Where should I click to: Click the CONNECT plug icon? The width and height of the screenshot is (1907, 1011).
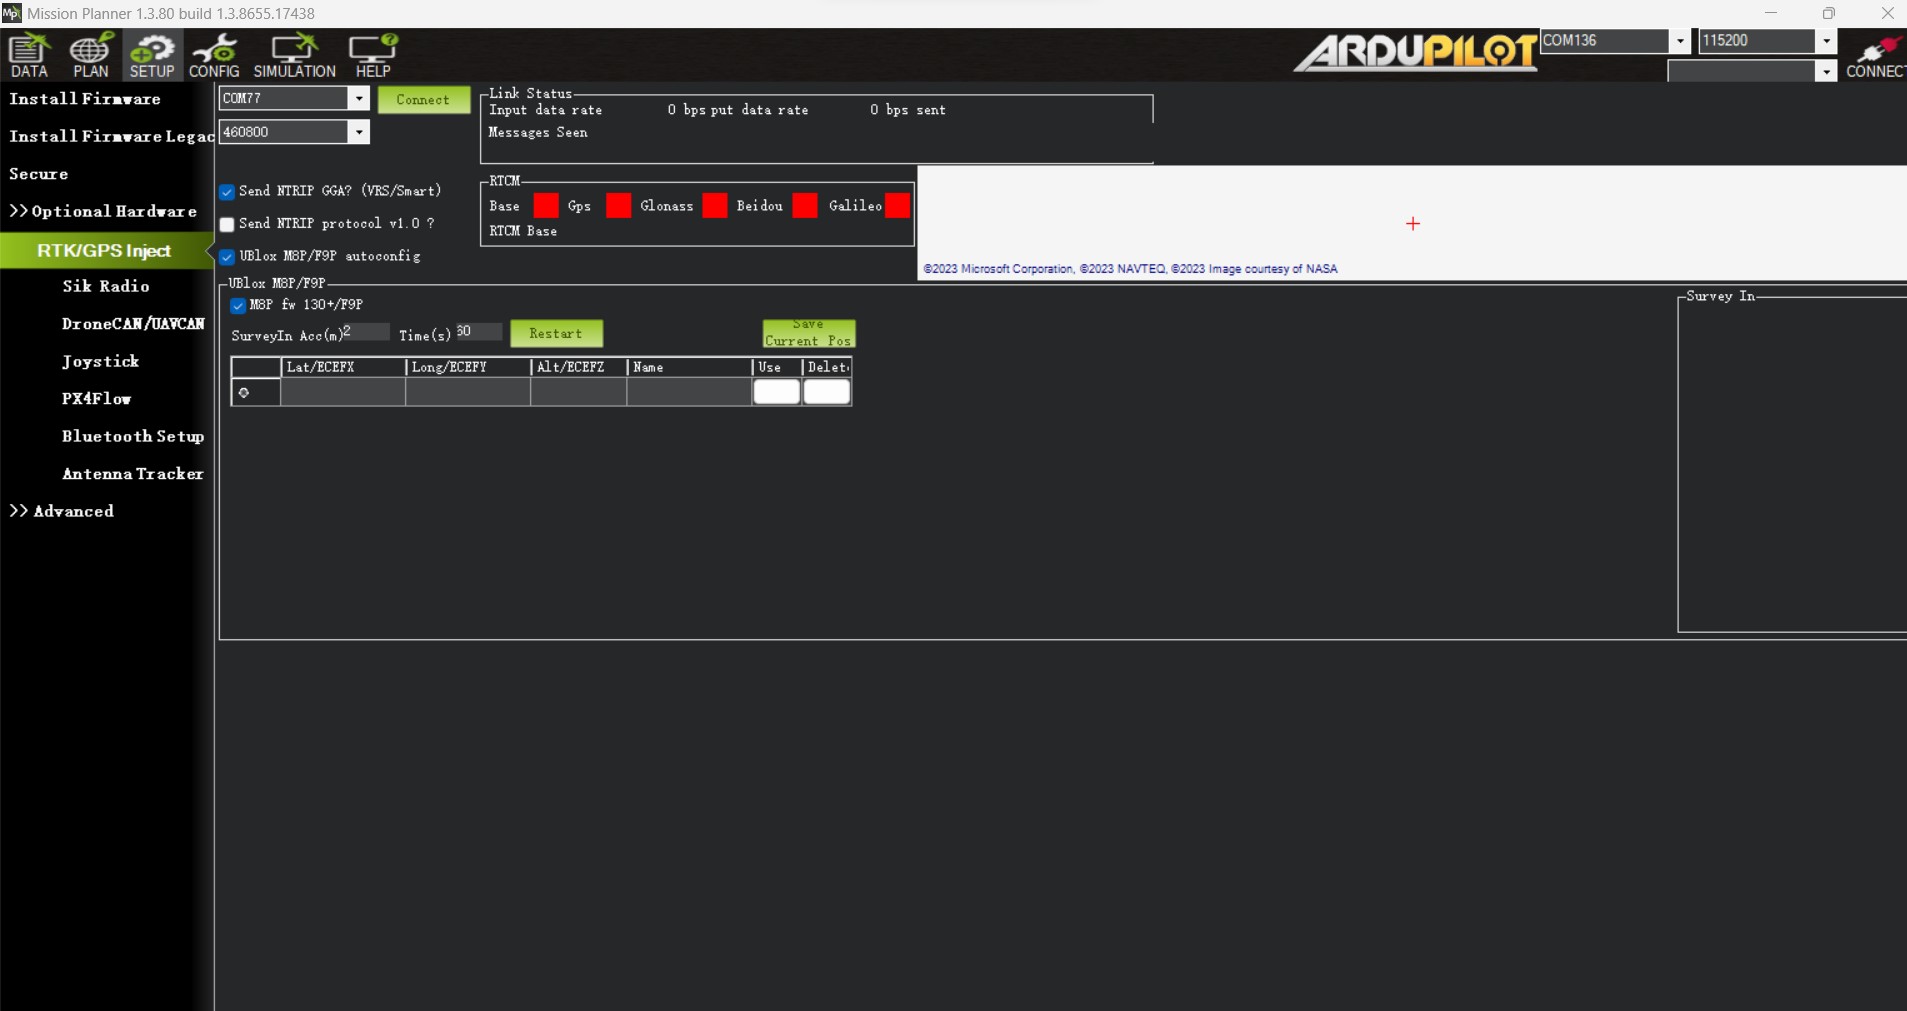click(1875, 55)
